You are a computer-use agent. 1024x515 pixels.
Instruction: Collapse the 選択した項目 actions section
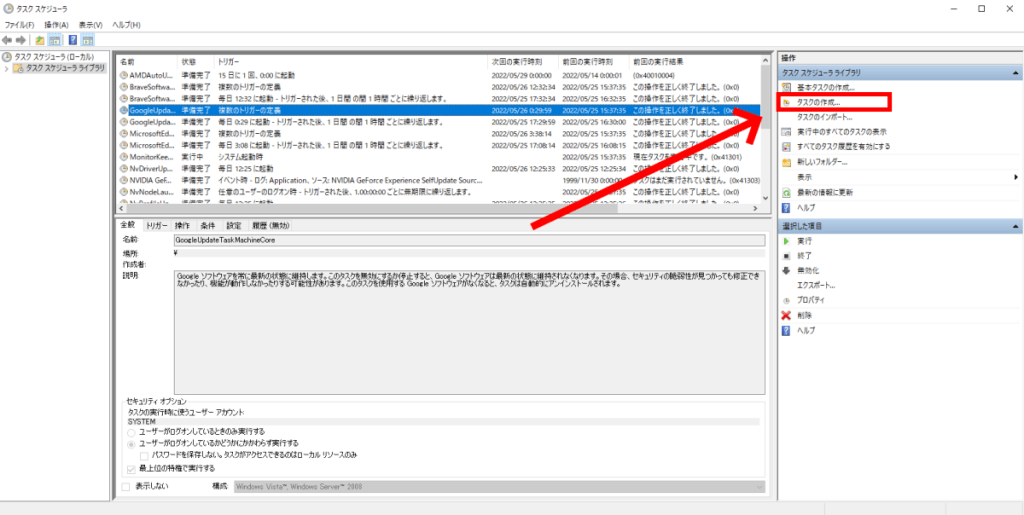pyautogui.click(x=1015, y=226)
